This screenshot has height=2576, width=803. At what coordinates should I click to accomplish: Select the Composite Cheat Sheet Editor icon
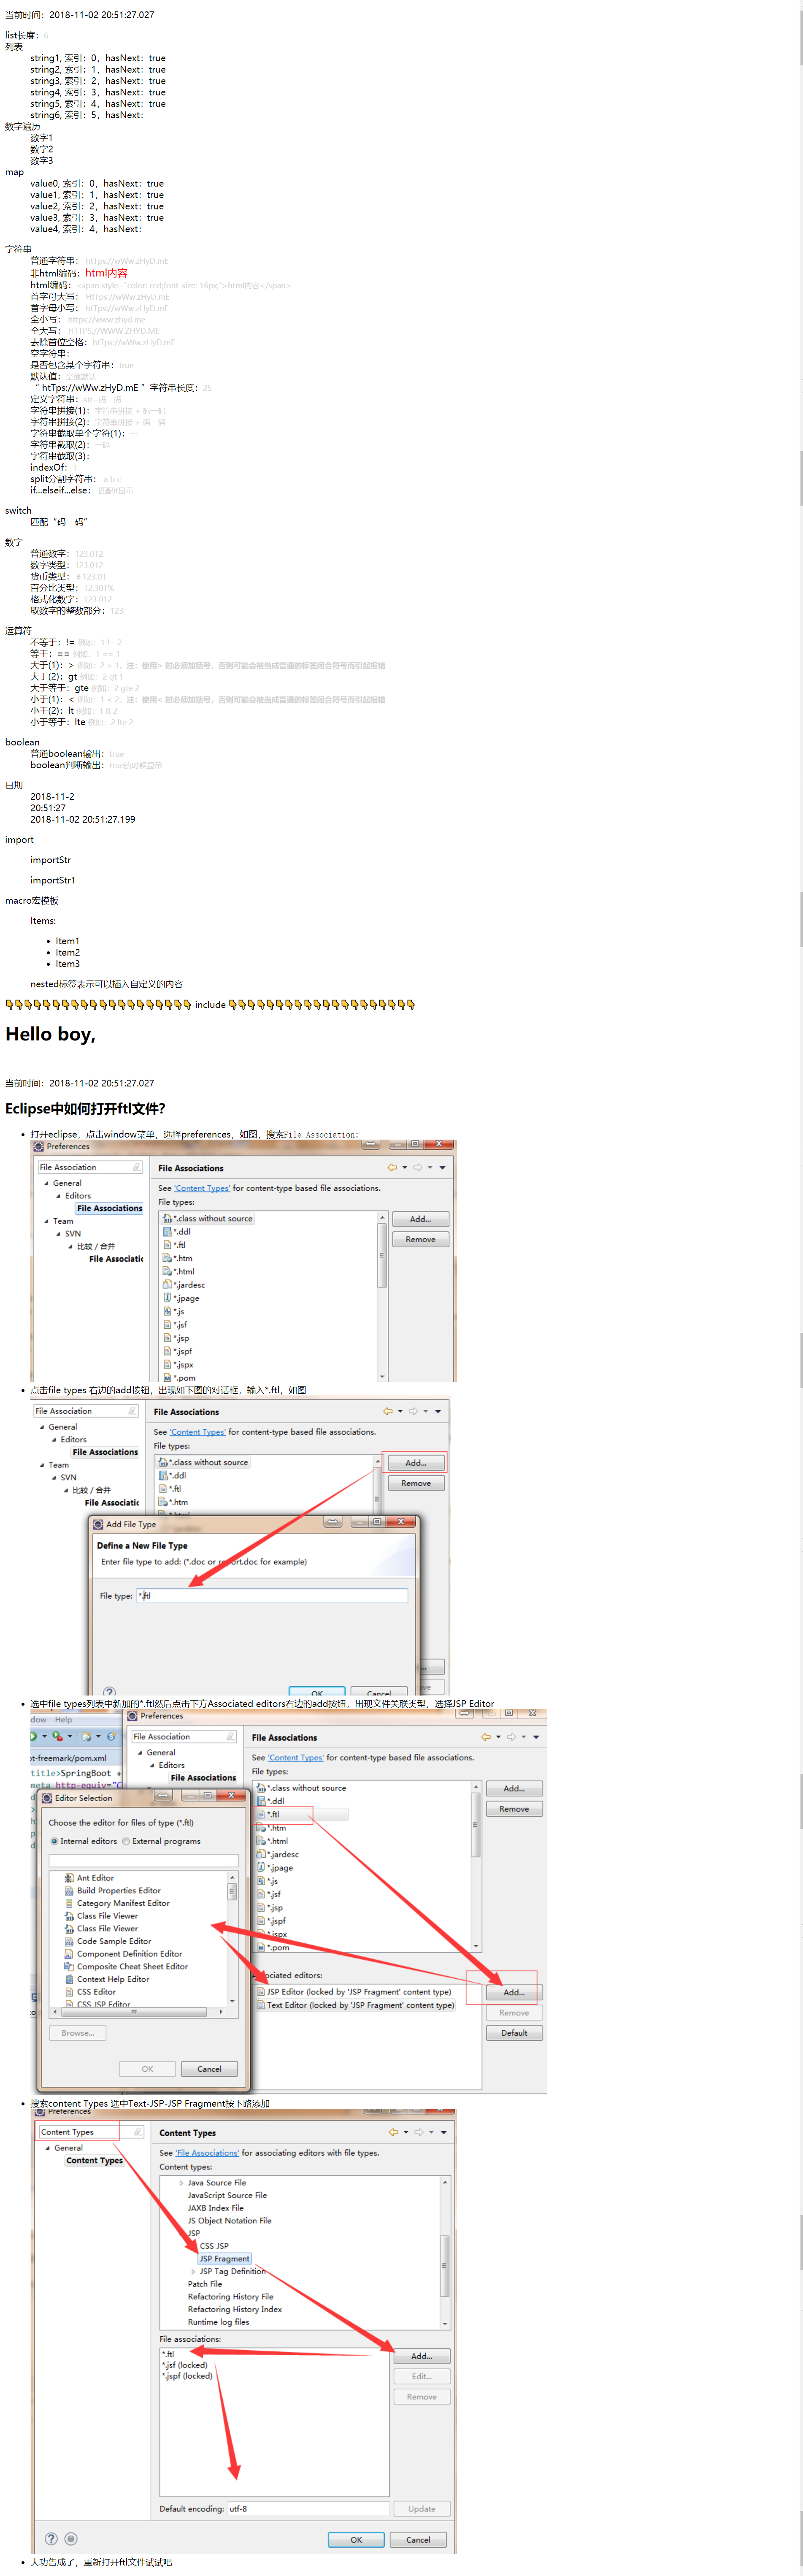point(69,1966)
